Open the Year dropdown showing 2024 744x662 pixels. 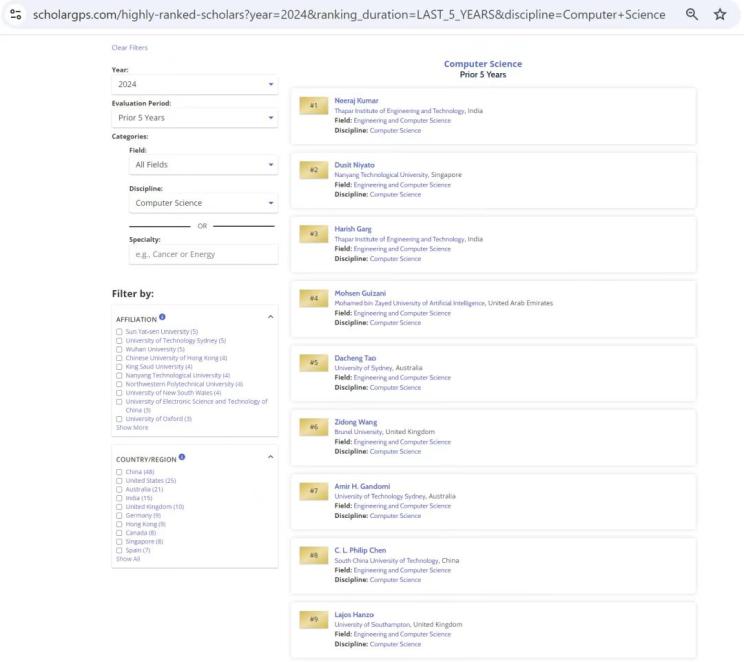195,84
